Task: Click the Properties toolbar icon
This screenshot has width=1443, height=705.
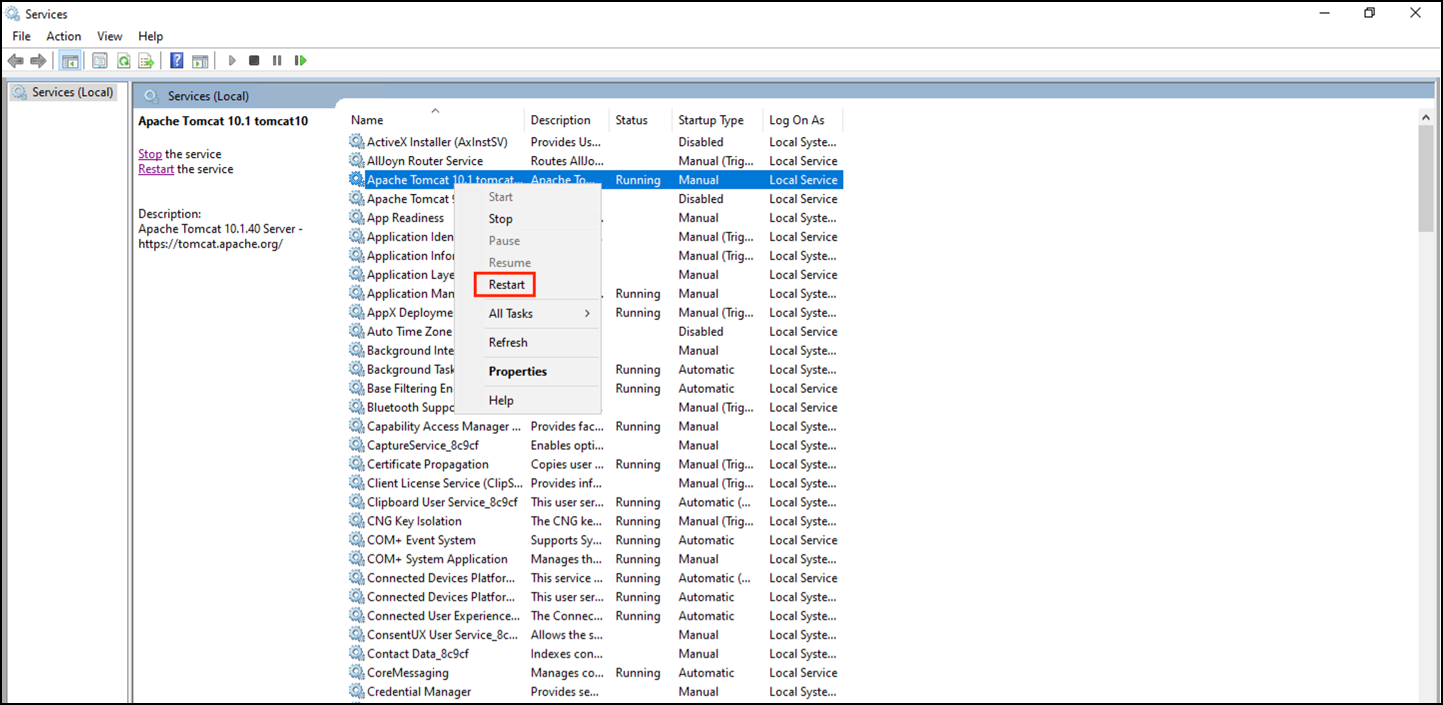Action: tap(100, 61)
